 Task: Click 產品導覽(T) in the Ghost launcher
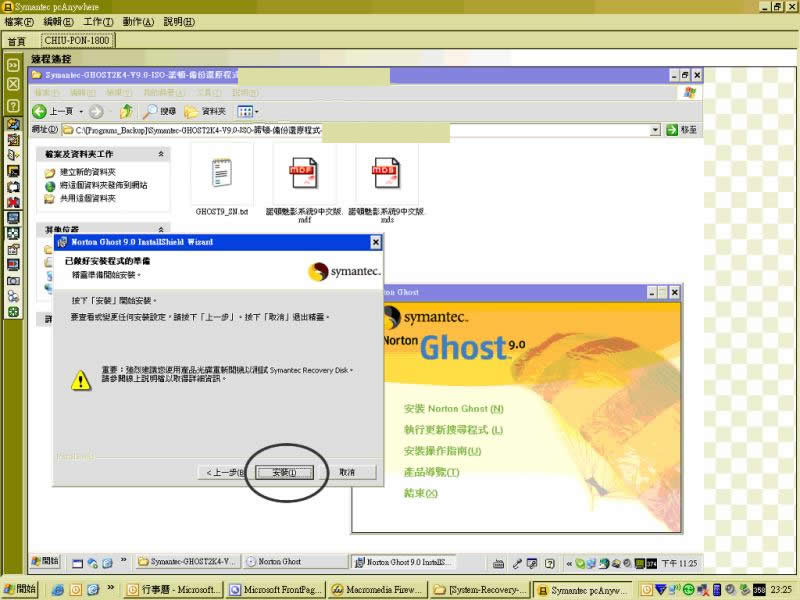click(431, 472)
